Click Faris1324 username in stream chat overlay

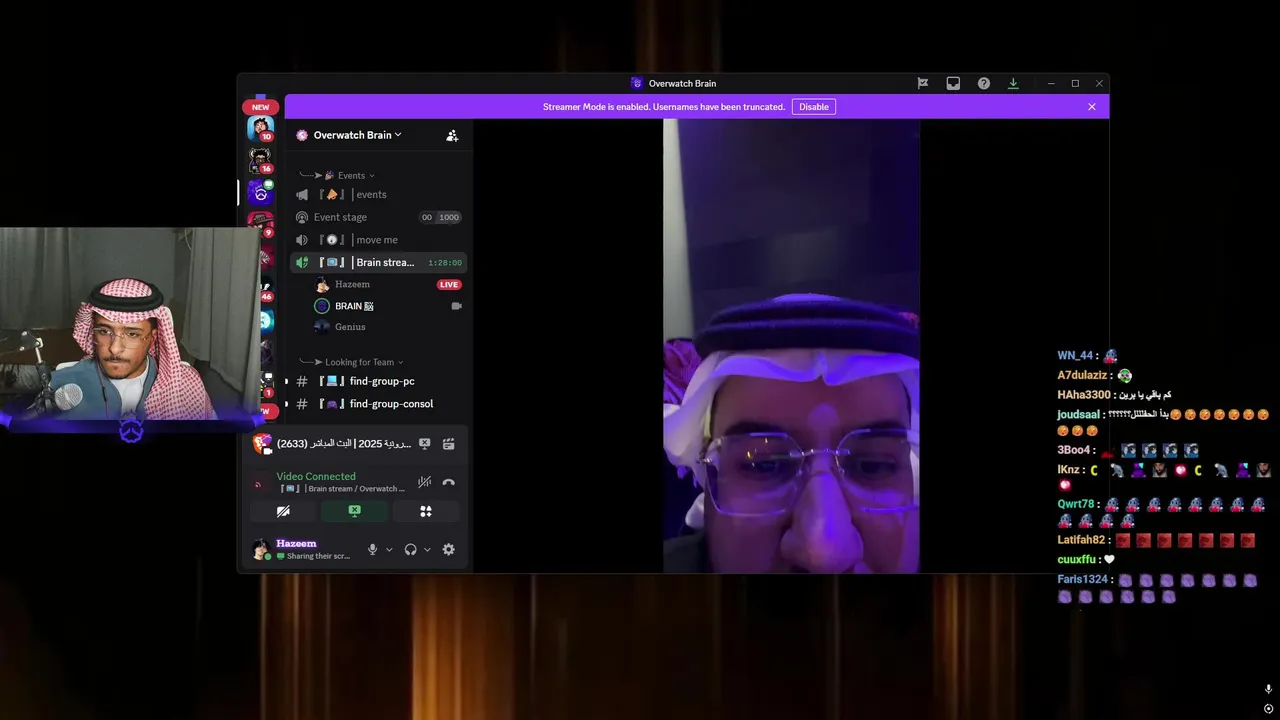[1083, 580]
